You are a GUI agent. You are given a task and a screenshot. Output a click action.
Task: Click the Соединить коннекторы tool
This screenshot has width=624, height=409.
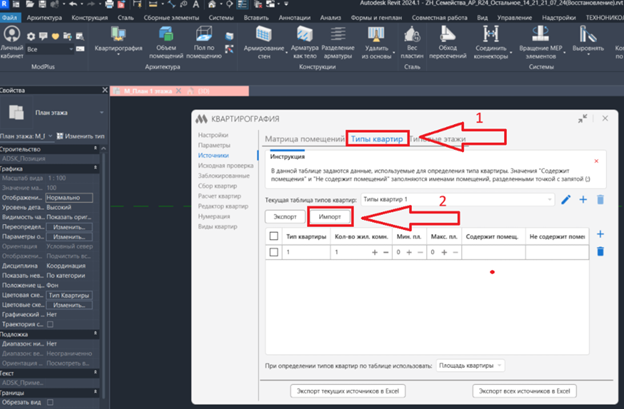491,42
